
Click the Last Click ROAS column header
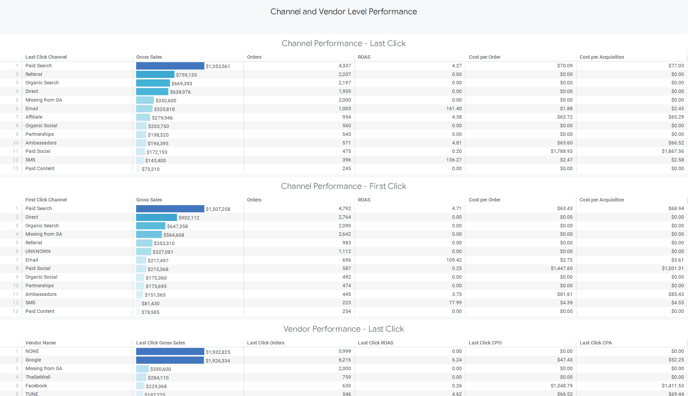click(376, 343)
